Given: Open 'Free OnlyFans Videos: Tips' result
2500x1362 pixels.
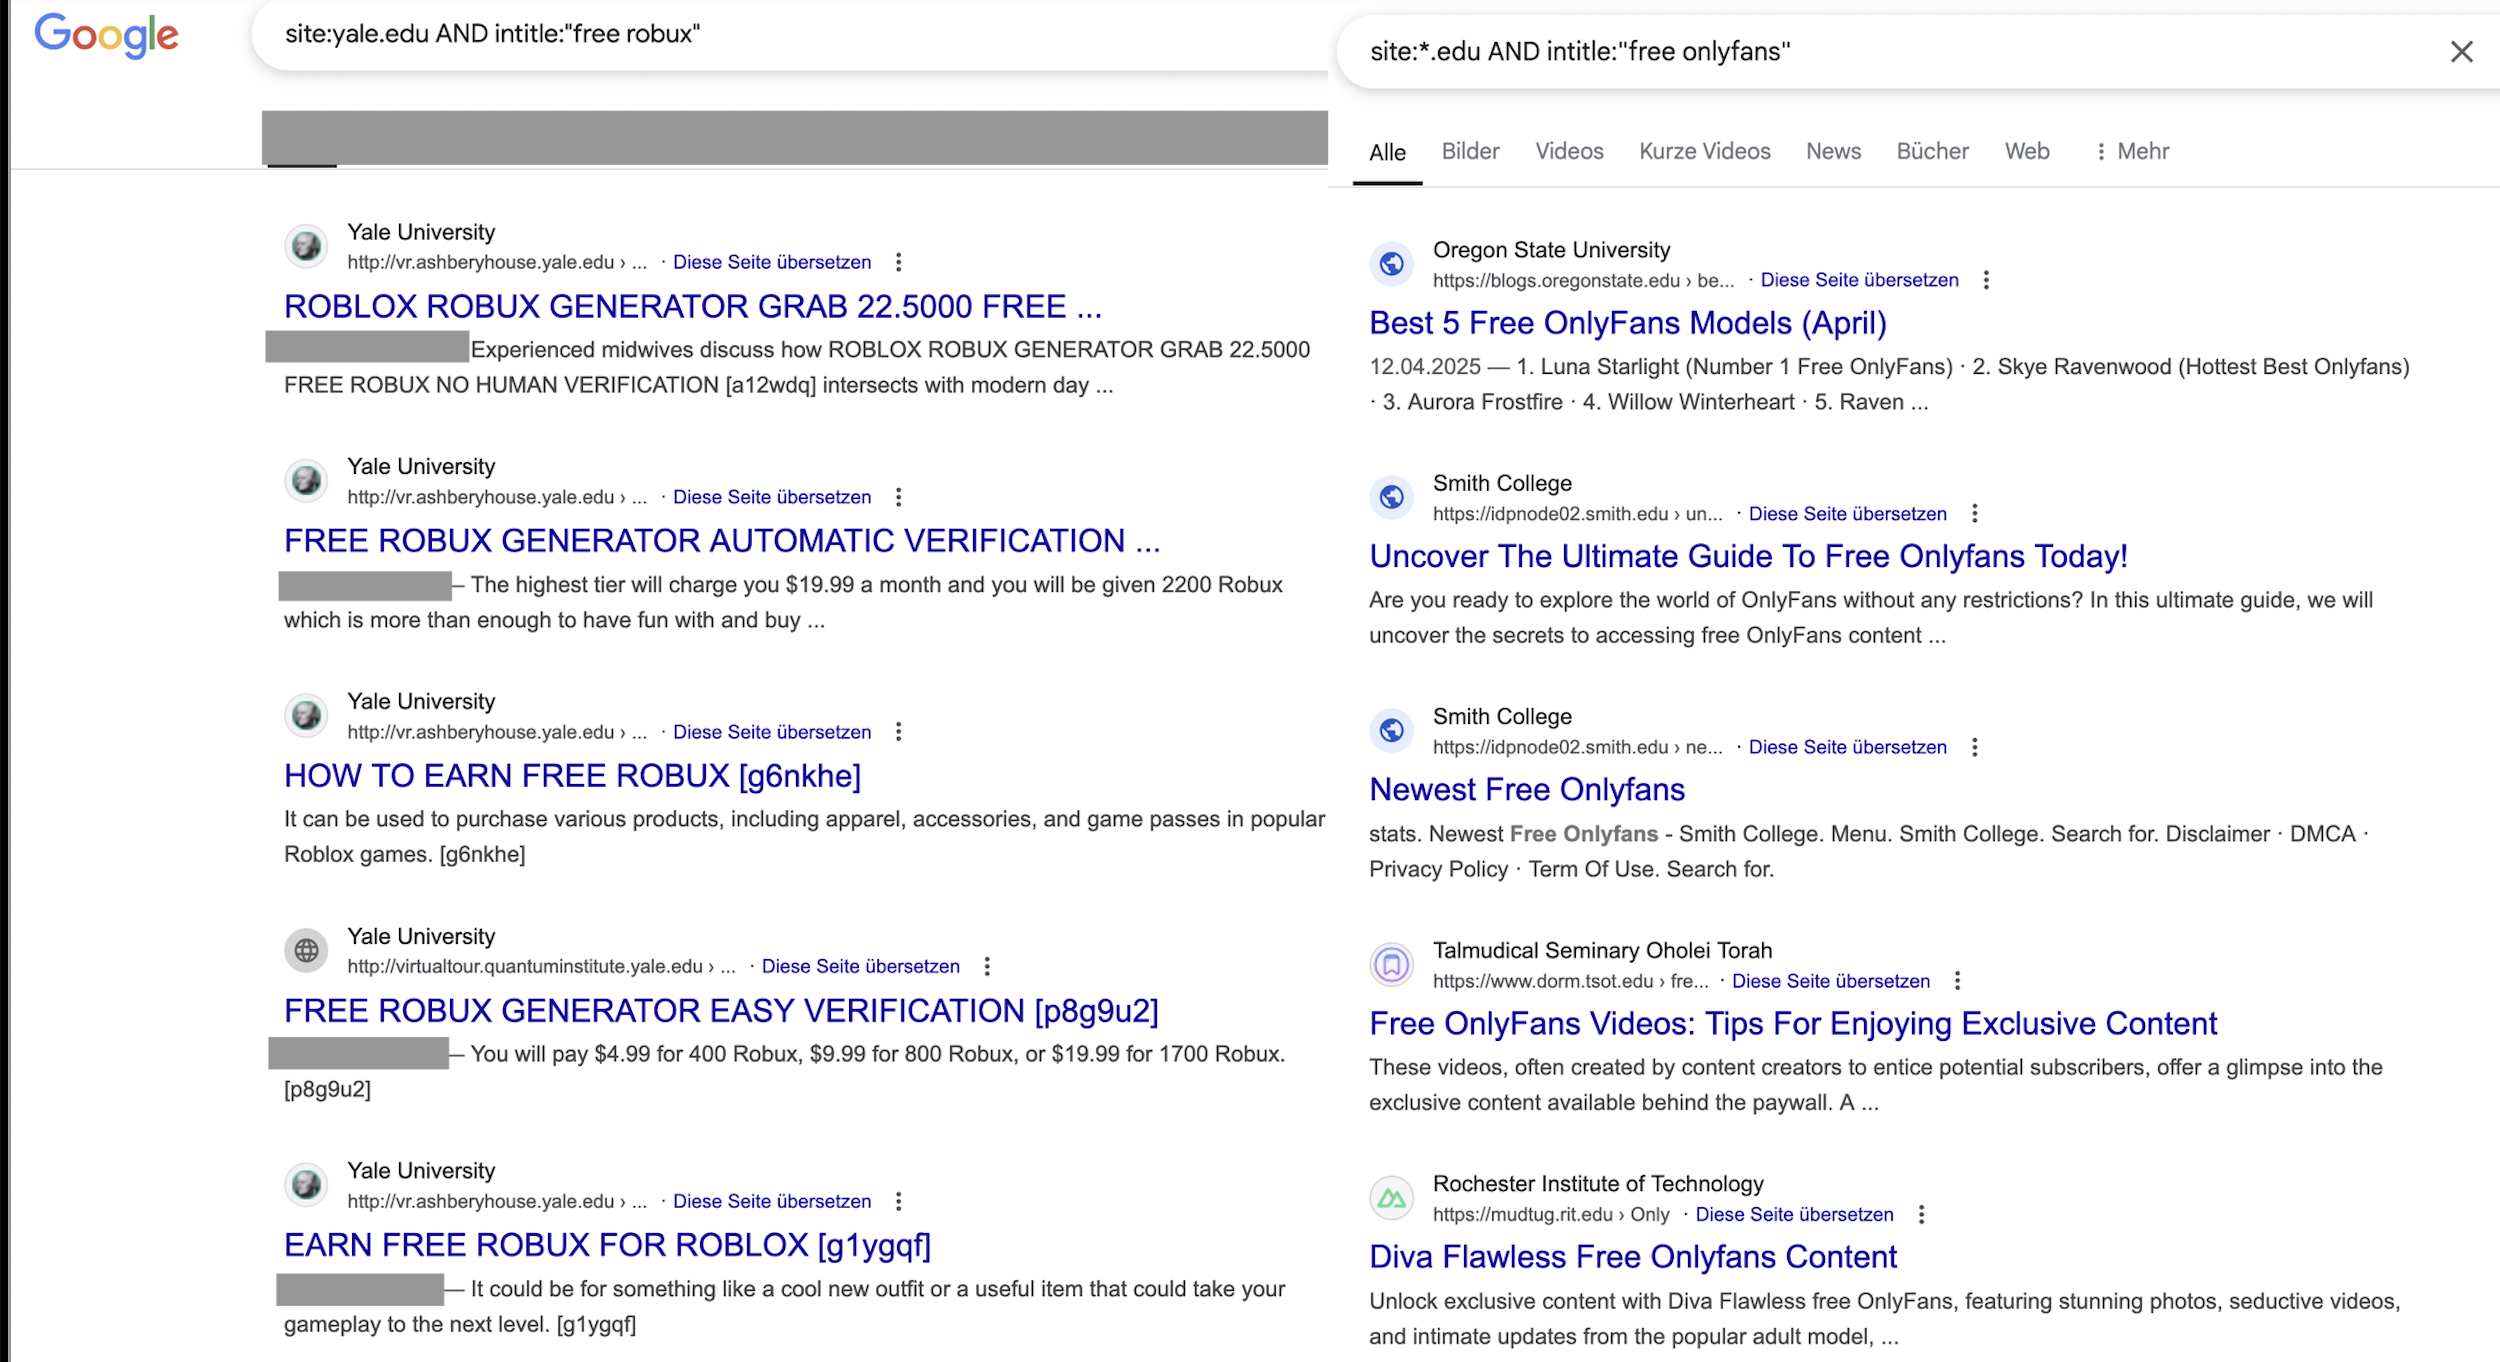Looking at the screenshot, I should click(1793, 1024).
